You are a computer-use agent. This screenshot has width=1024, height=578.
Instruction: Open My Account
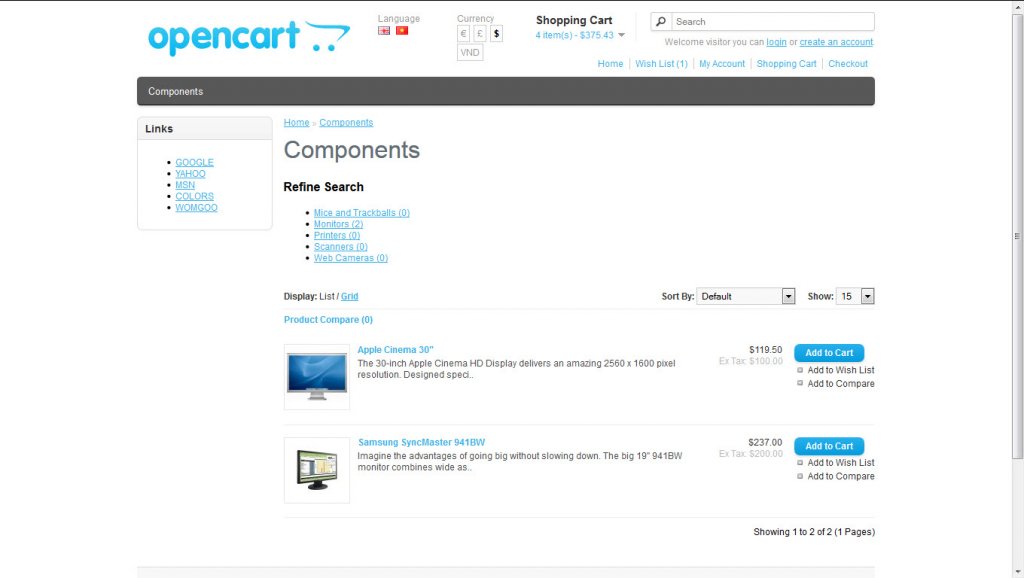click(x=722, y=64)
